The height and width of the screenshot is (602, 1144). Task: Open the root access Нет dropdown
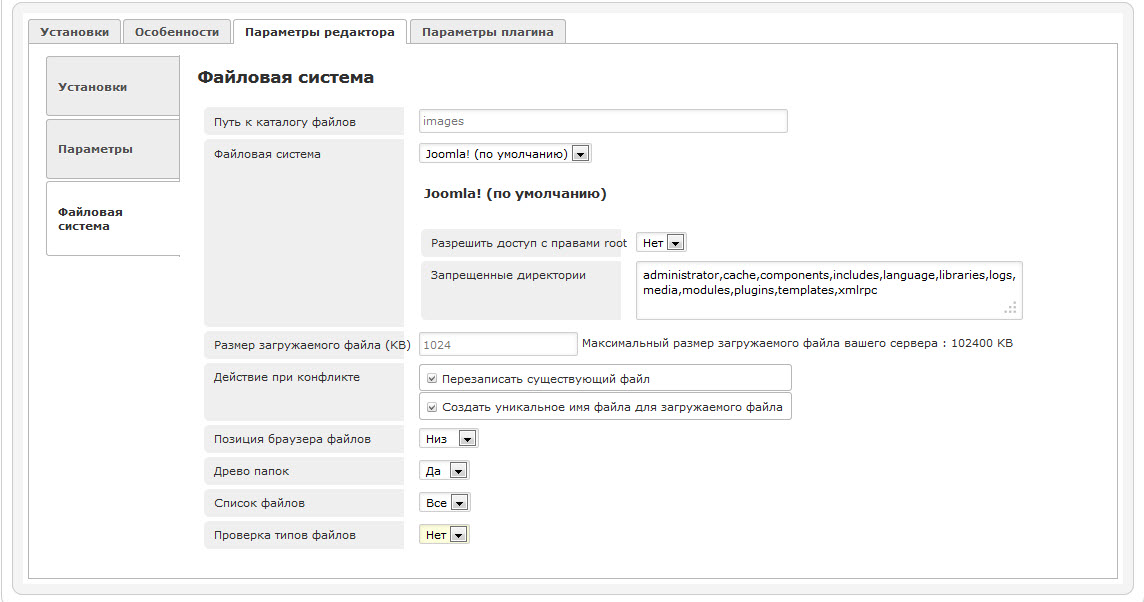point(661,243)
